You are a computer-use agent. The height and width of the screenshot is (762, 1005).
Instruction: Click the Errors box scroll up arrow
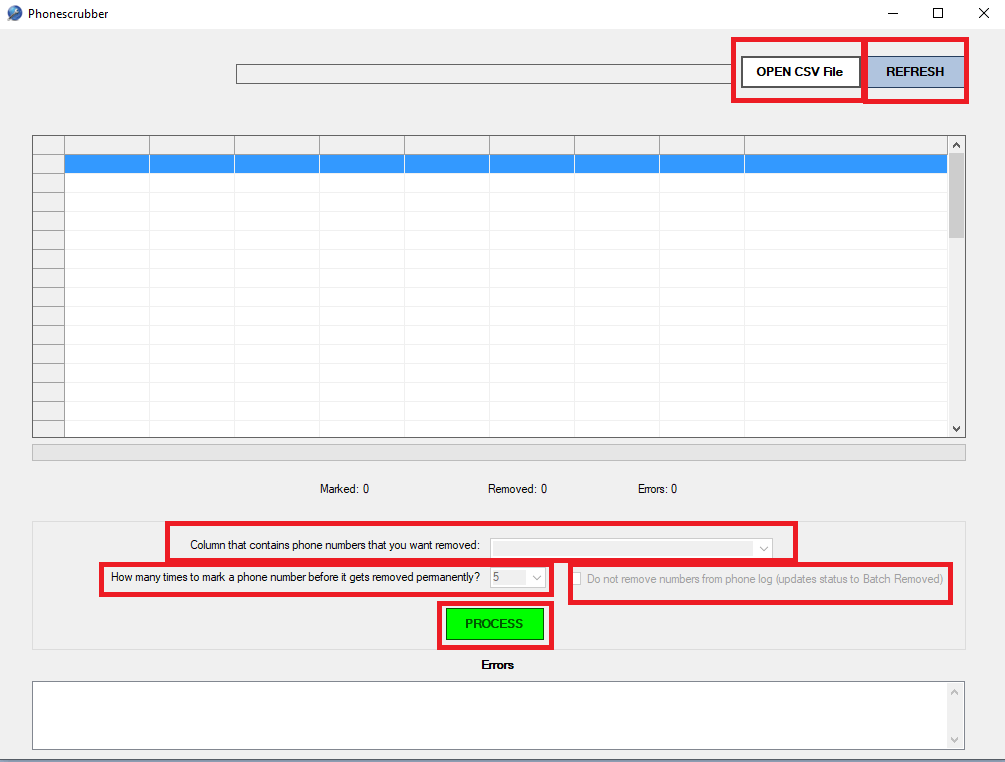click(954, 692)
